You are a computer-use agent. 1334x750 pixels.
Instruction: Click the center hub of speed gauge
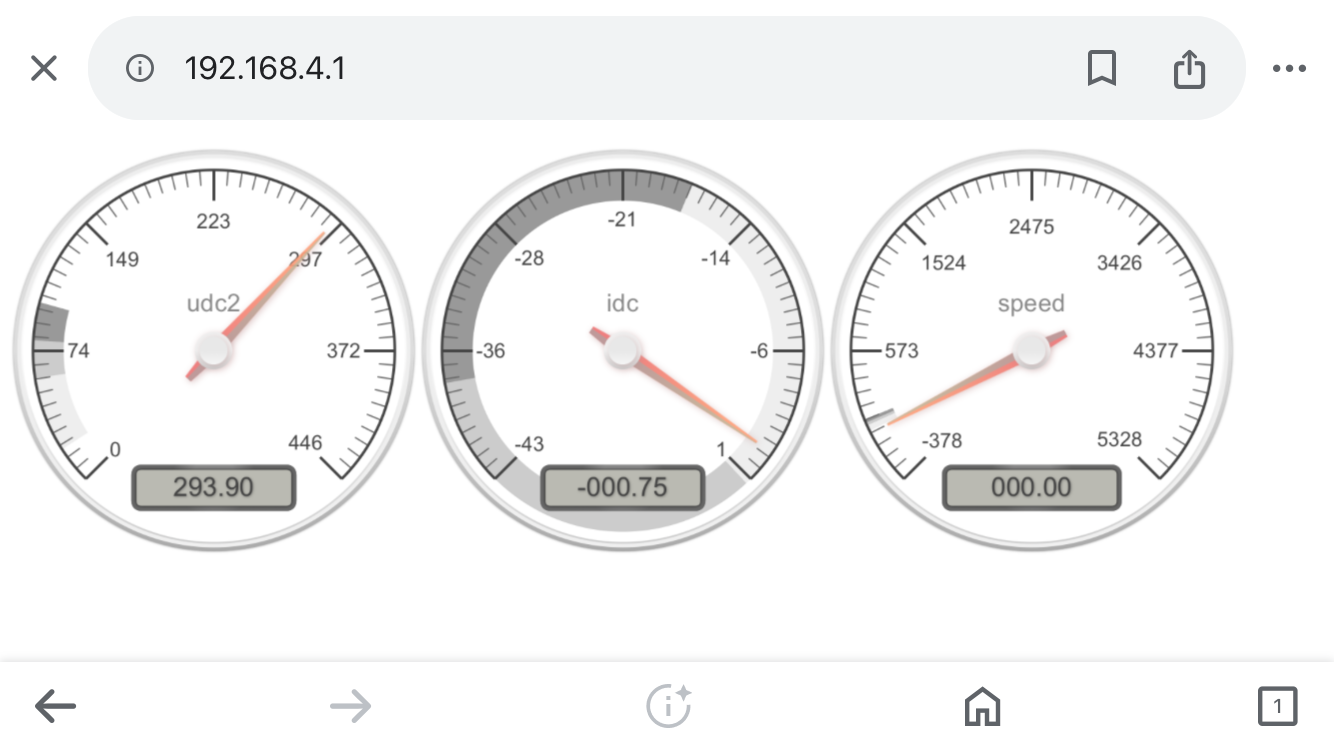[x=1031, y=350]
